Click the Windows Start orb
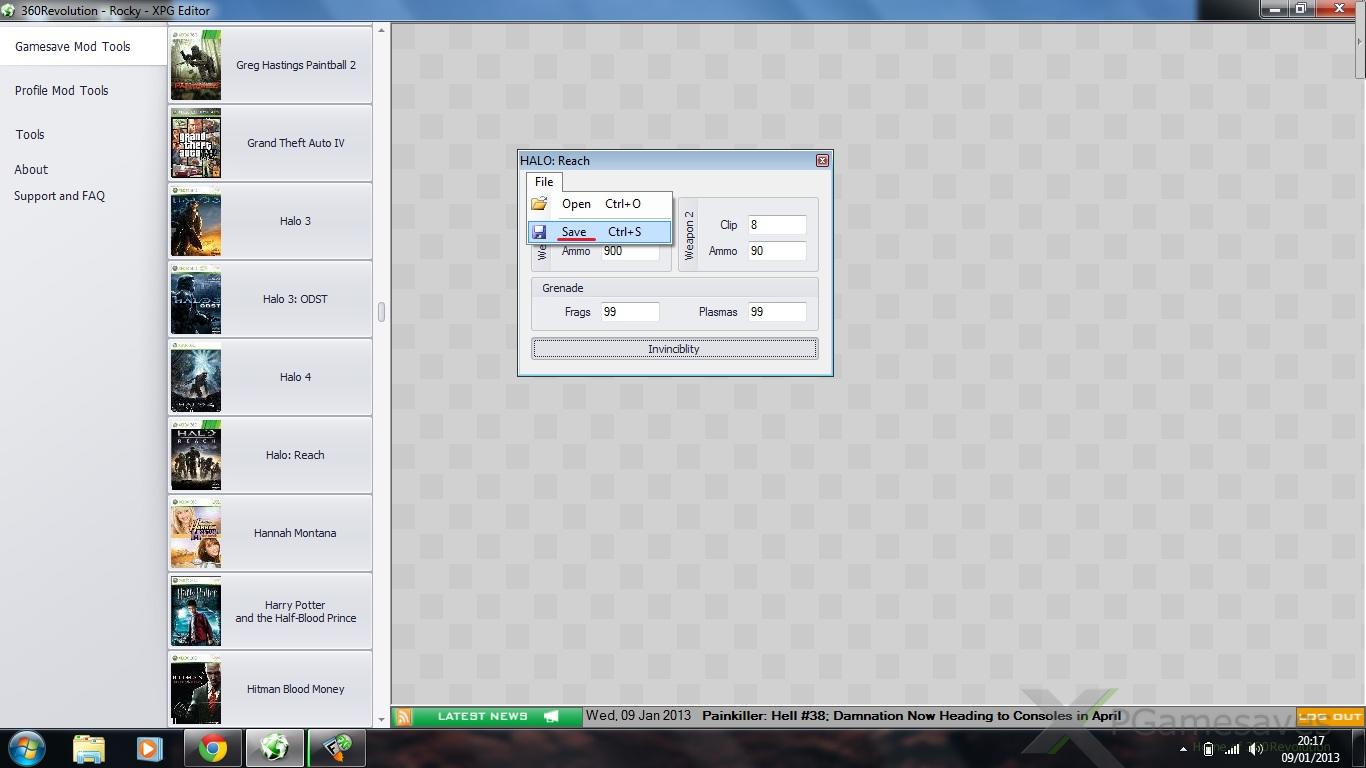The width and height of the screenshot is (1366, 768). tap(27, 748)
